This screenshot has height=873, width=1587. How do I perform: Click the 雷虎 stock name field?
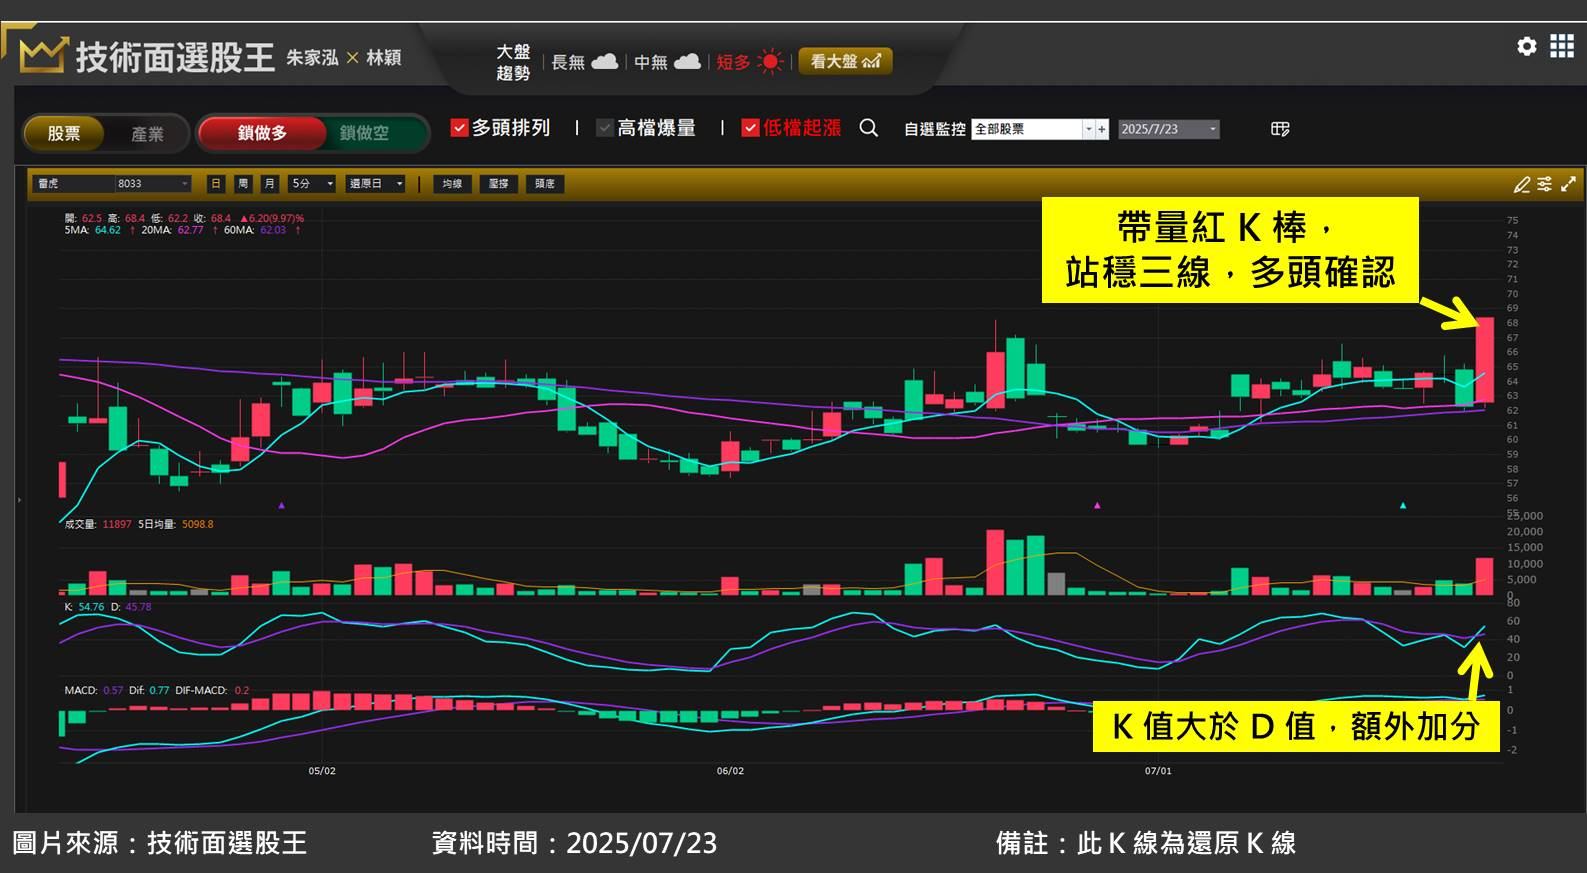pos(72,184)
